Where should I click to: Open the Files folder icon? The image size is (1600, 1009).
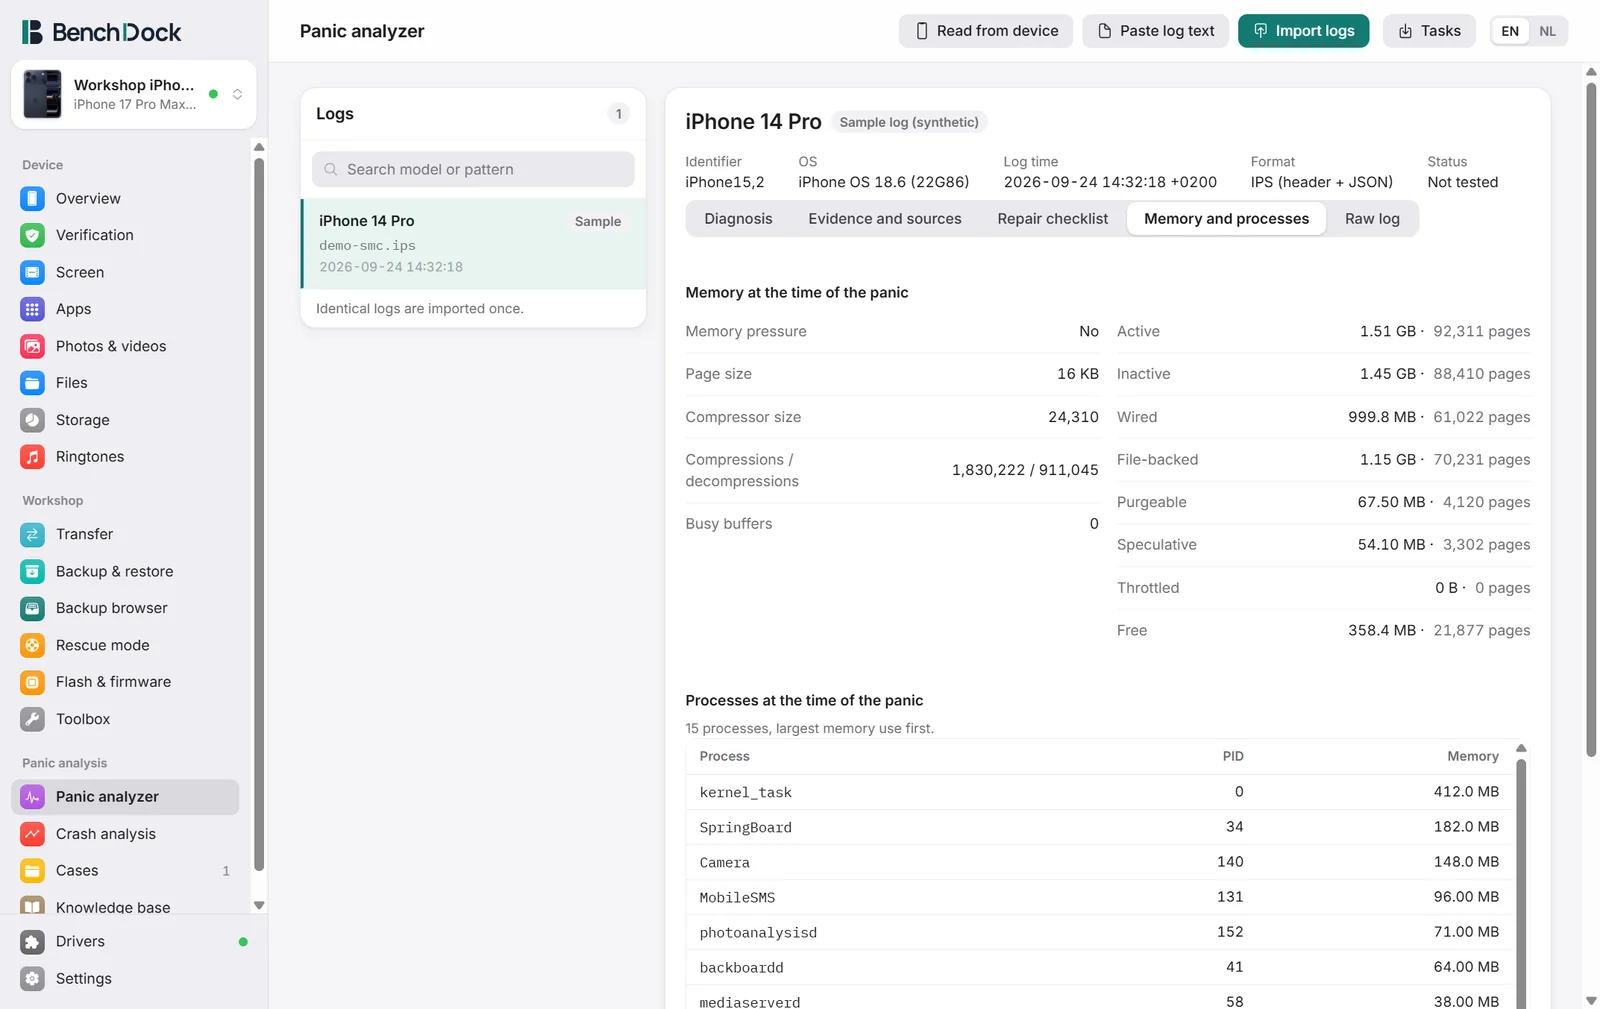click(32, 383)
